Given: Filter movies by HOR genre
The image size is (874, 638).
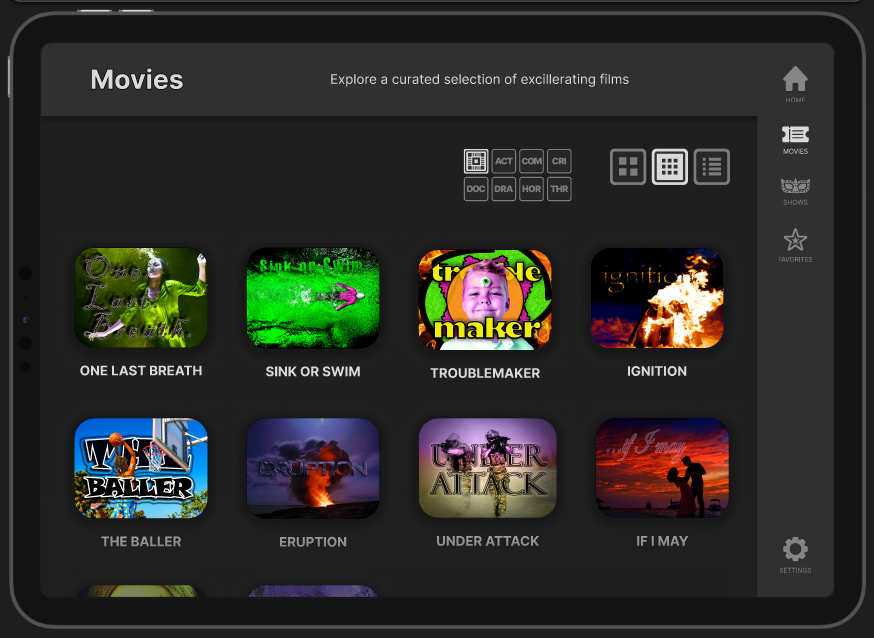Looking at the screenshot, I should tap(531, 189).
